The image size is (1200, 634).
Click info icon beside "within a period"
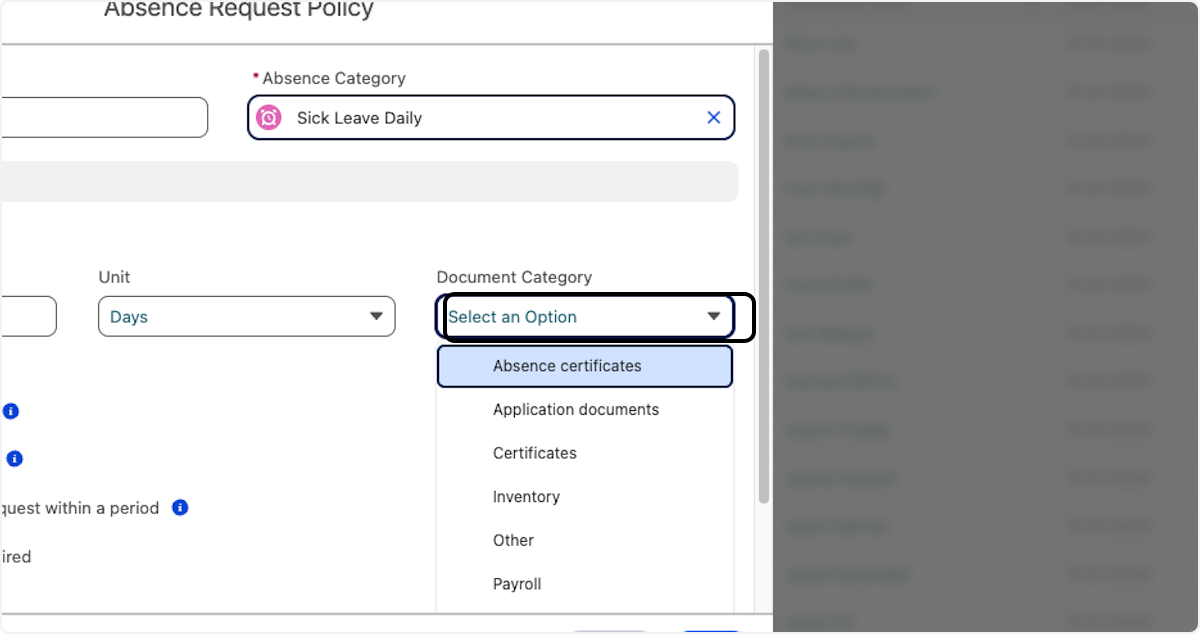point(180,508)
